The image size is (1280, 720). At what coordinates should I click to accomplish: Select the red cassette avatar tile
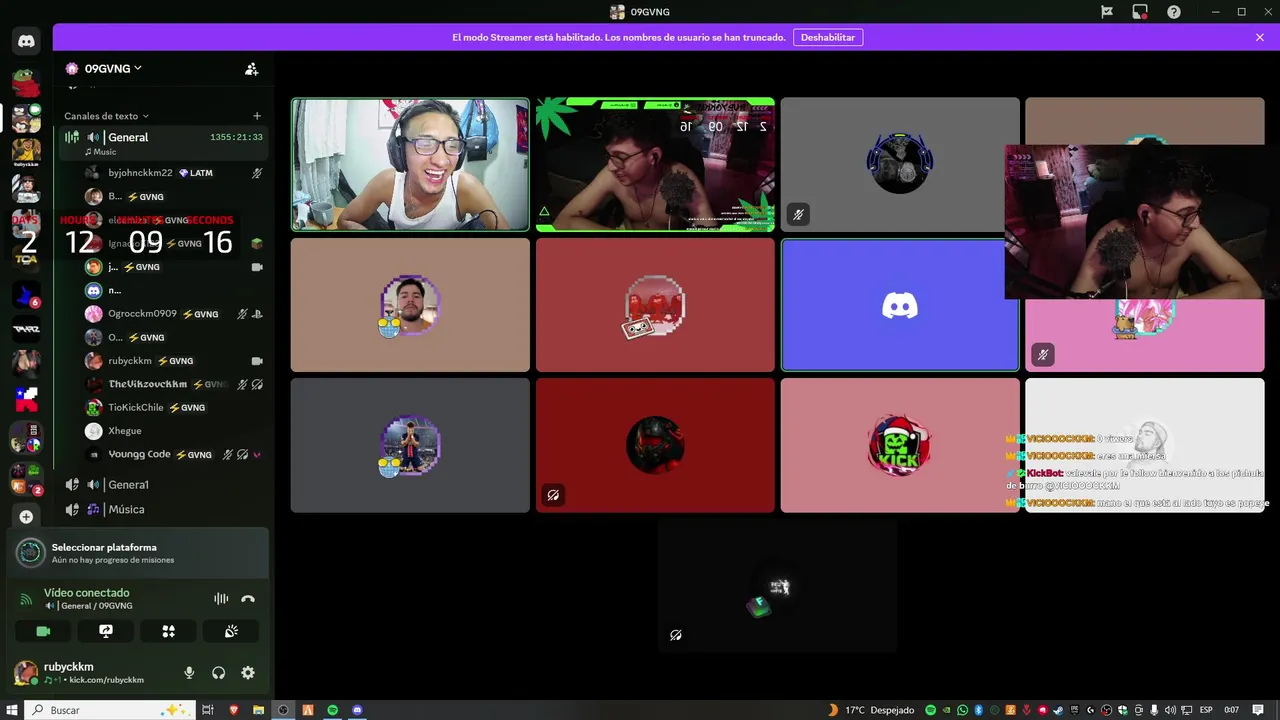click(655, 305)
